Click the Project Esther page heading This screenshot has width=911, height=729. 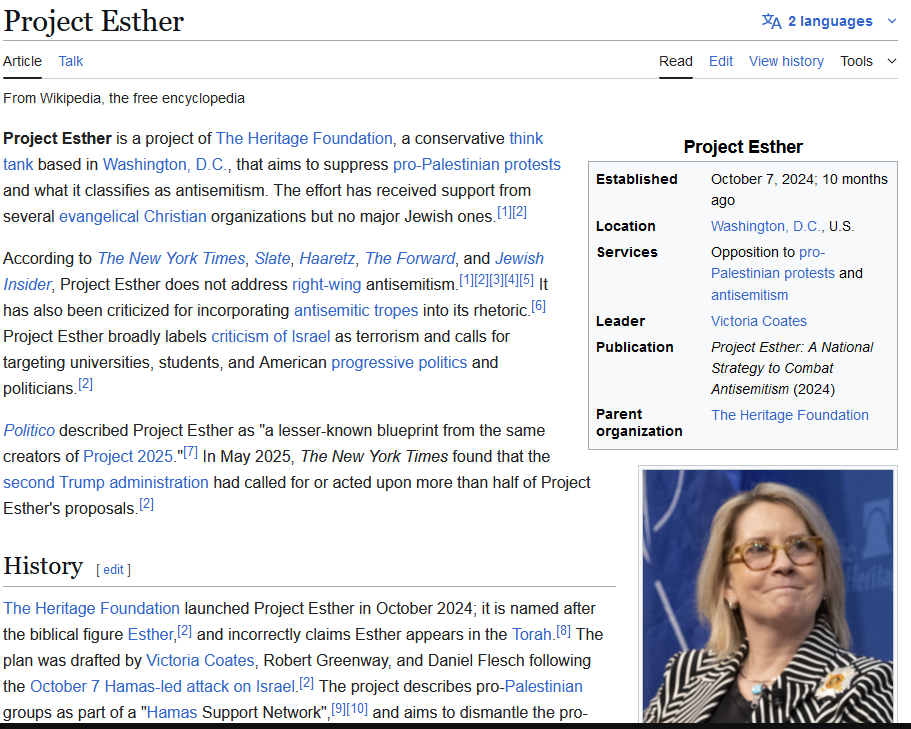[x=94, y=21]
